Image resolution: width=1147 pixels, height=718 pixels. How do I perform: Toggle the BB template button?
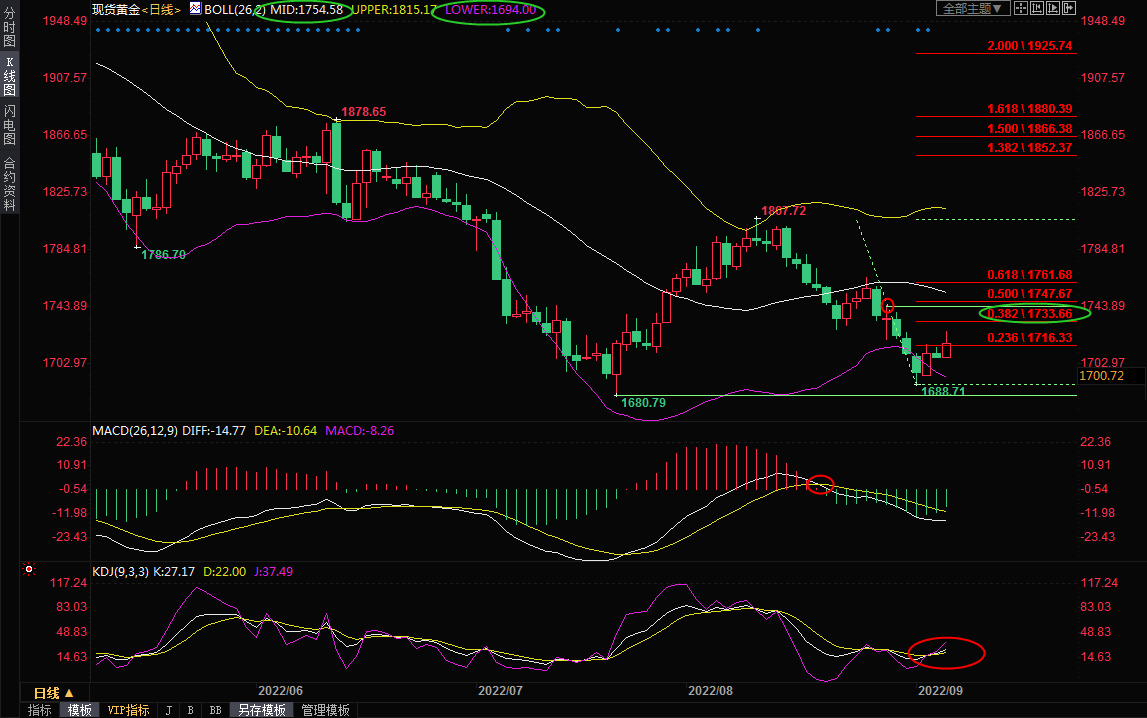(215, 710)
